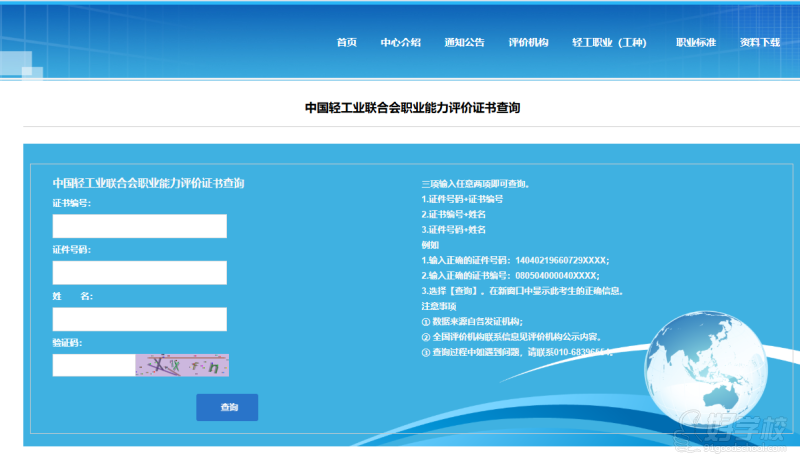Focus the 姓名 input field
Screen dimensions: 800x465
point(140,319)
